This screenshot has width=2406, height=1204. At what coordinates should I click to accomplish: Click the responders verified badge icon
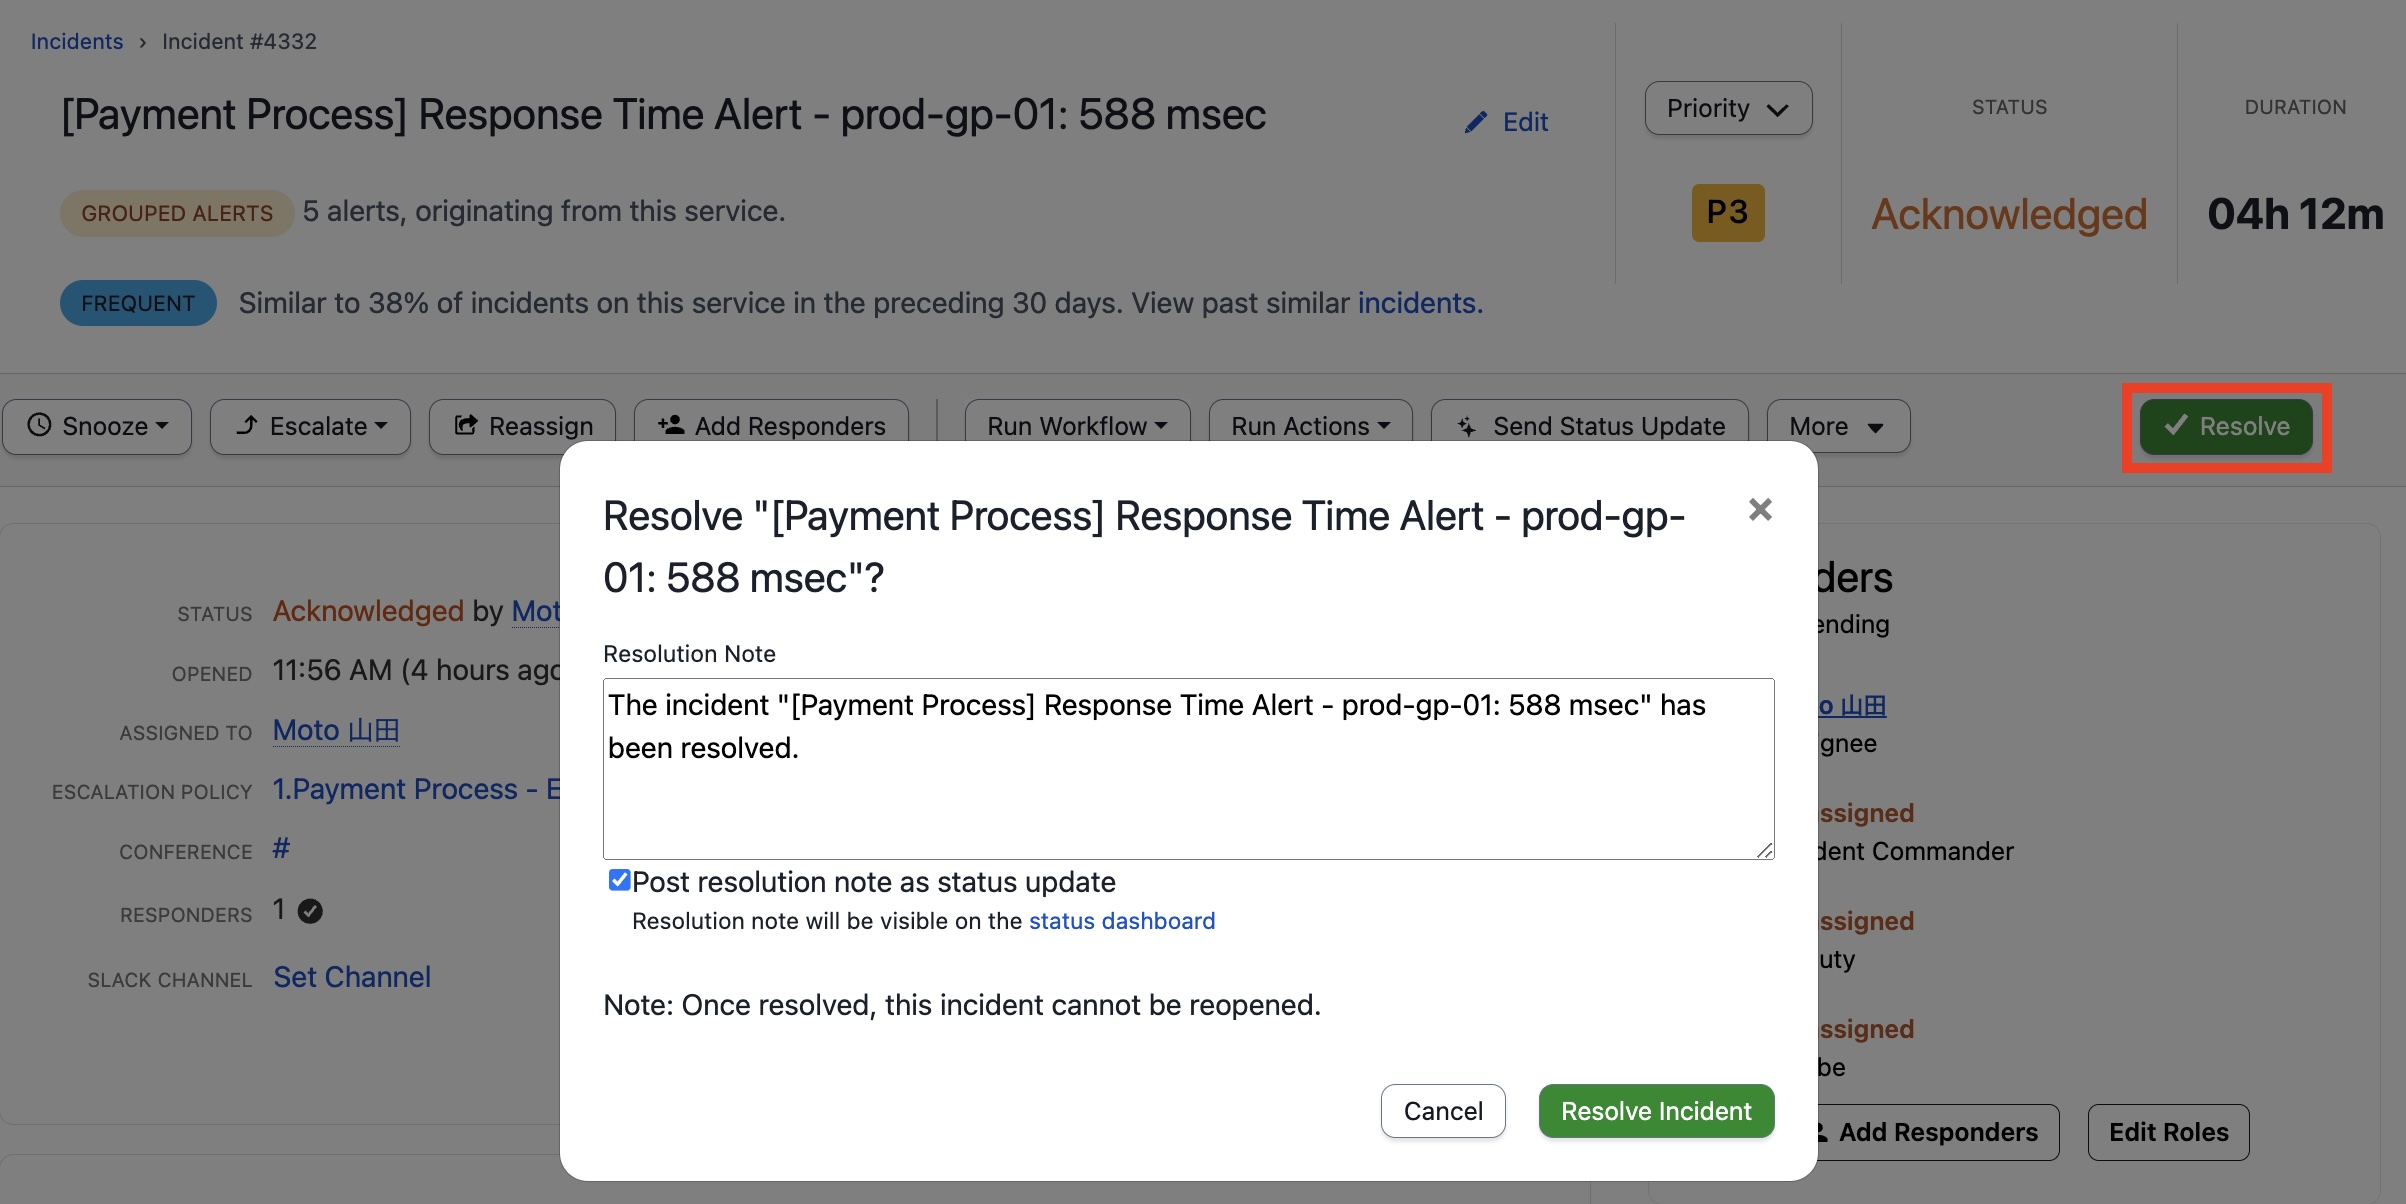click(308, 910)
